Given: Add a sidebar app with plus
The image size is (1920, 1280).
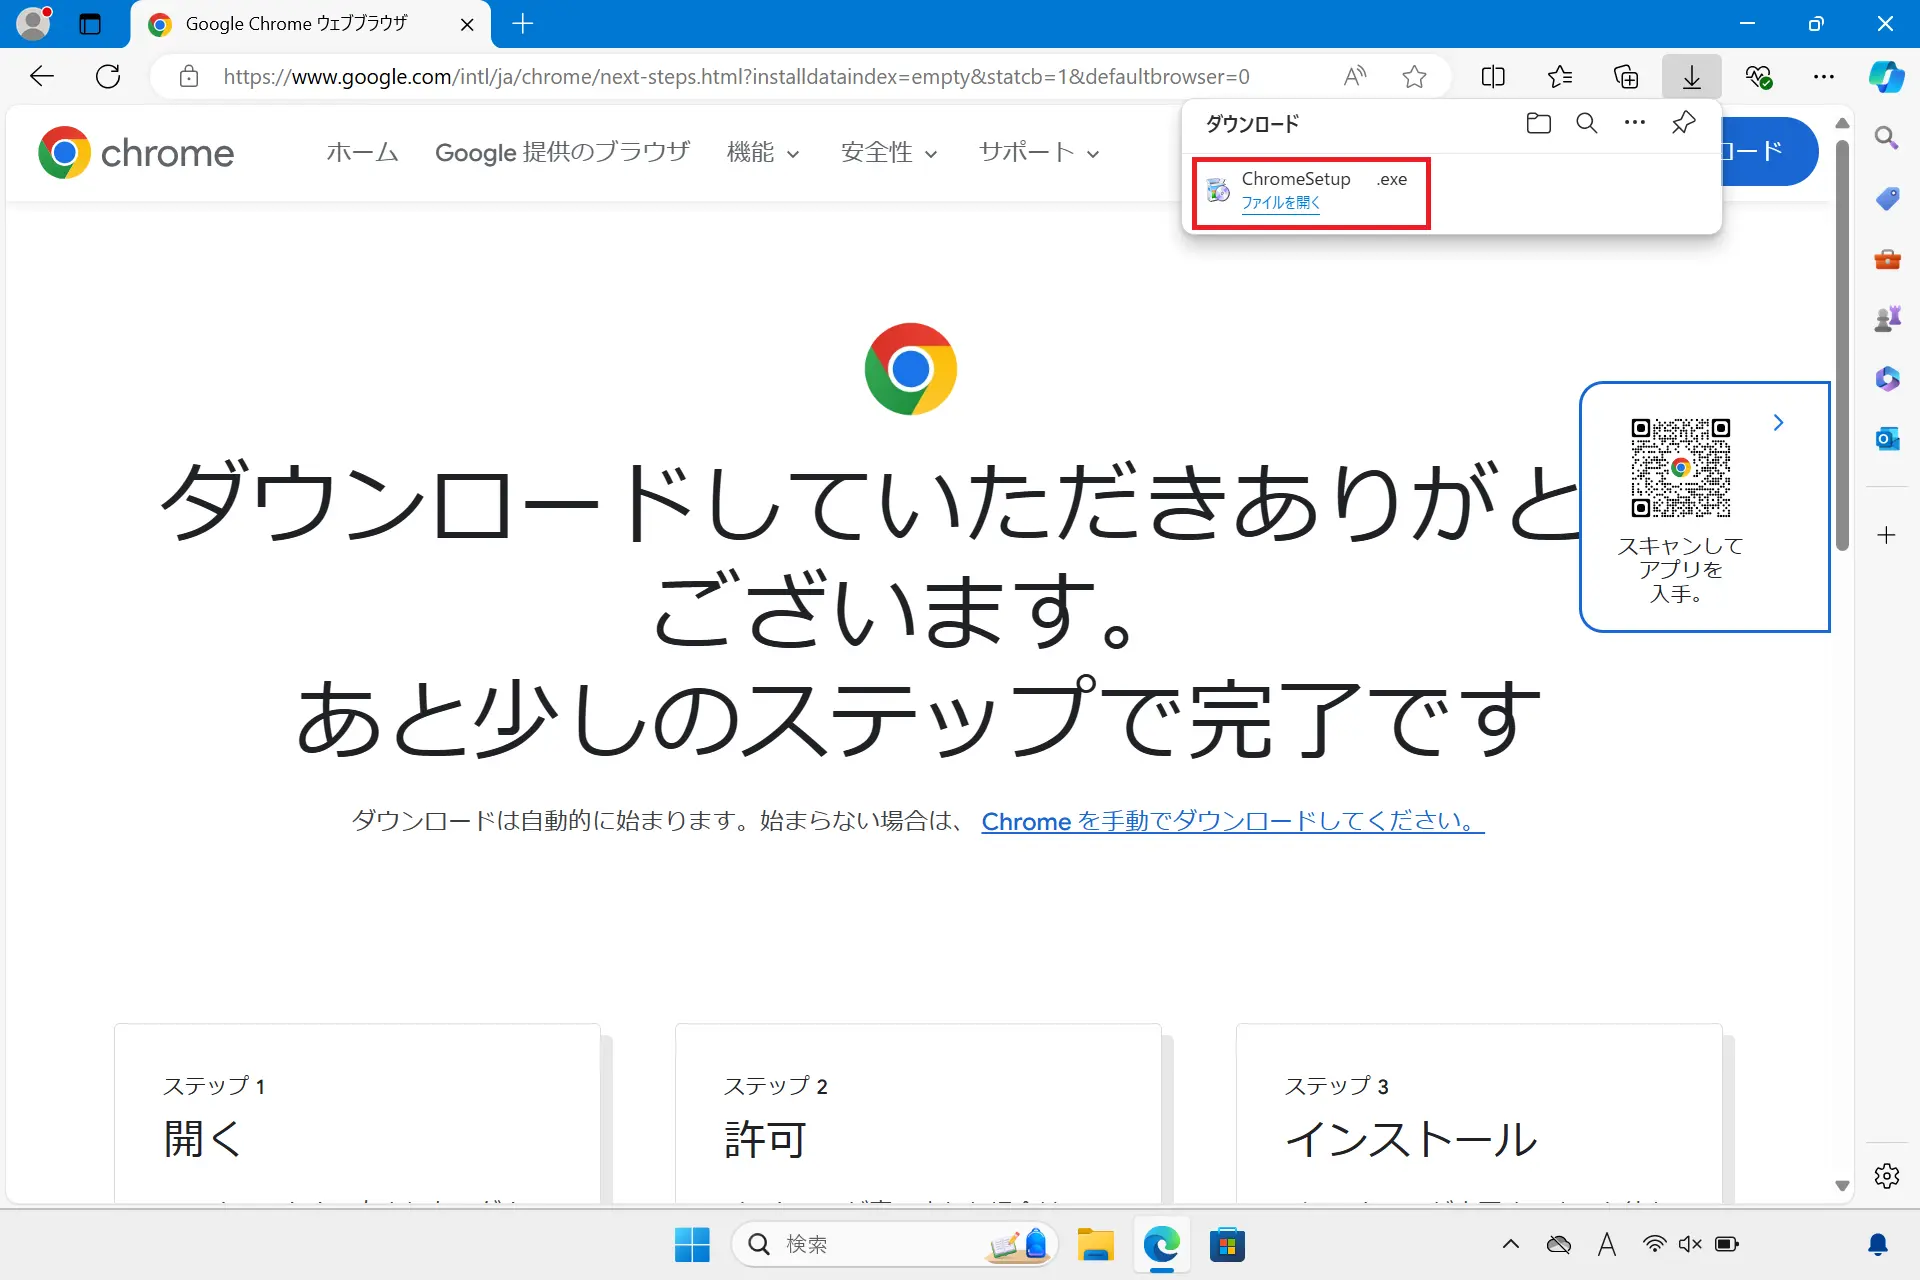Looking at the screenshot, I should click(x=1887, y=535).
